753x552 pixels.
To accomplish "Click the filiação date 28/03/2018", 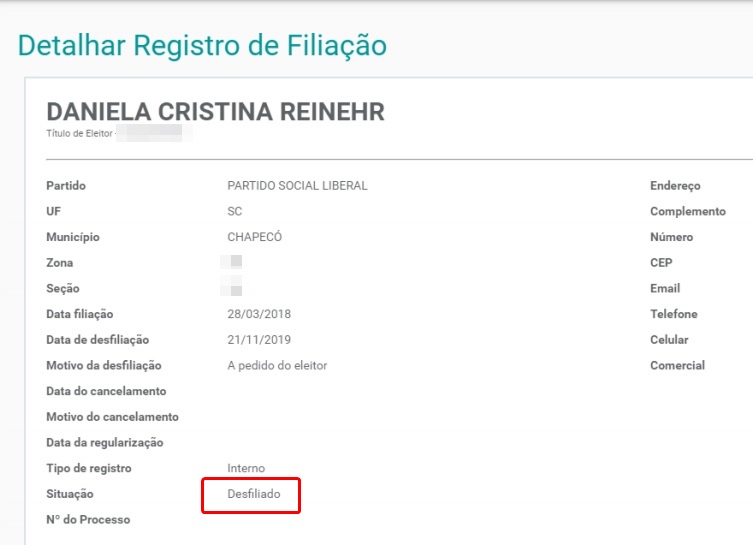I will [x=259, y=315].
